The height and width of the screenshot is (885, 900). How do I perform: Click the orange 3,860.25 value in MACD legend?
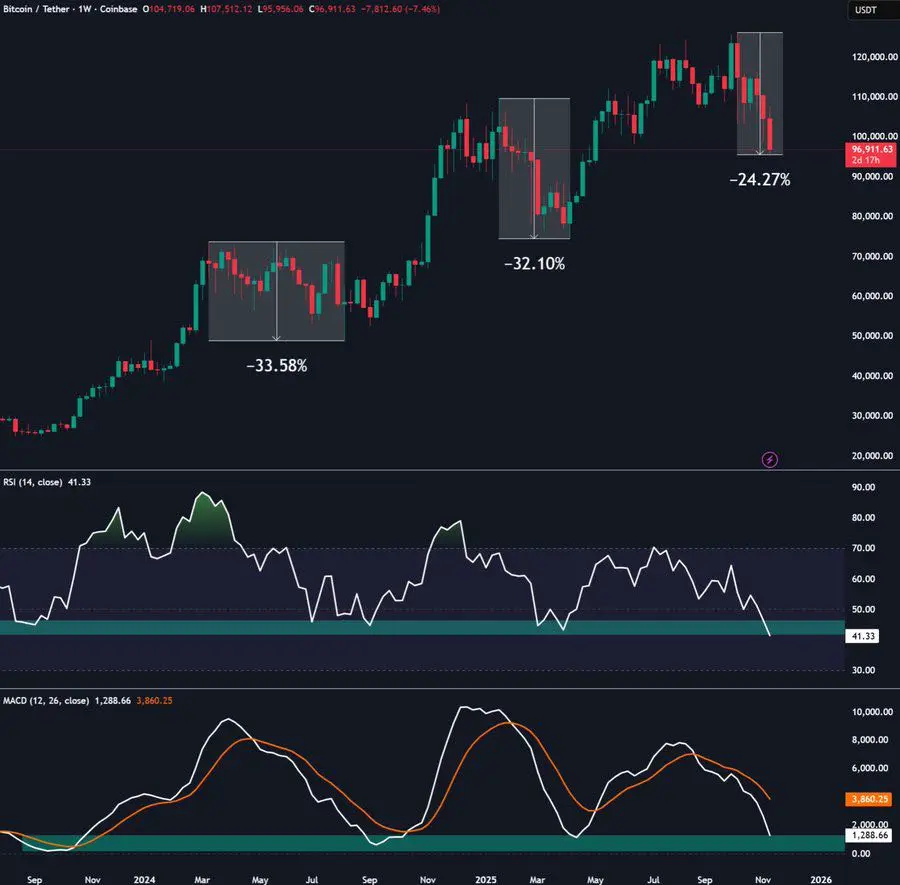(x=154, y=701)
